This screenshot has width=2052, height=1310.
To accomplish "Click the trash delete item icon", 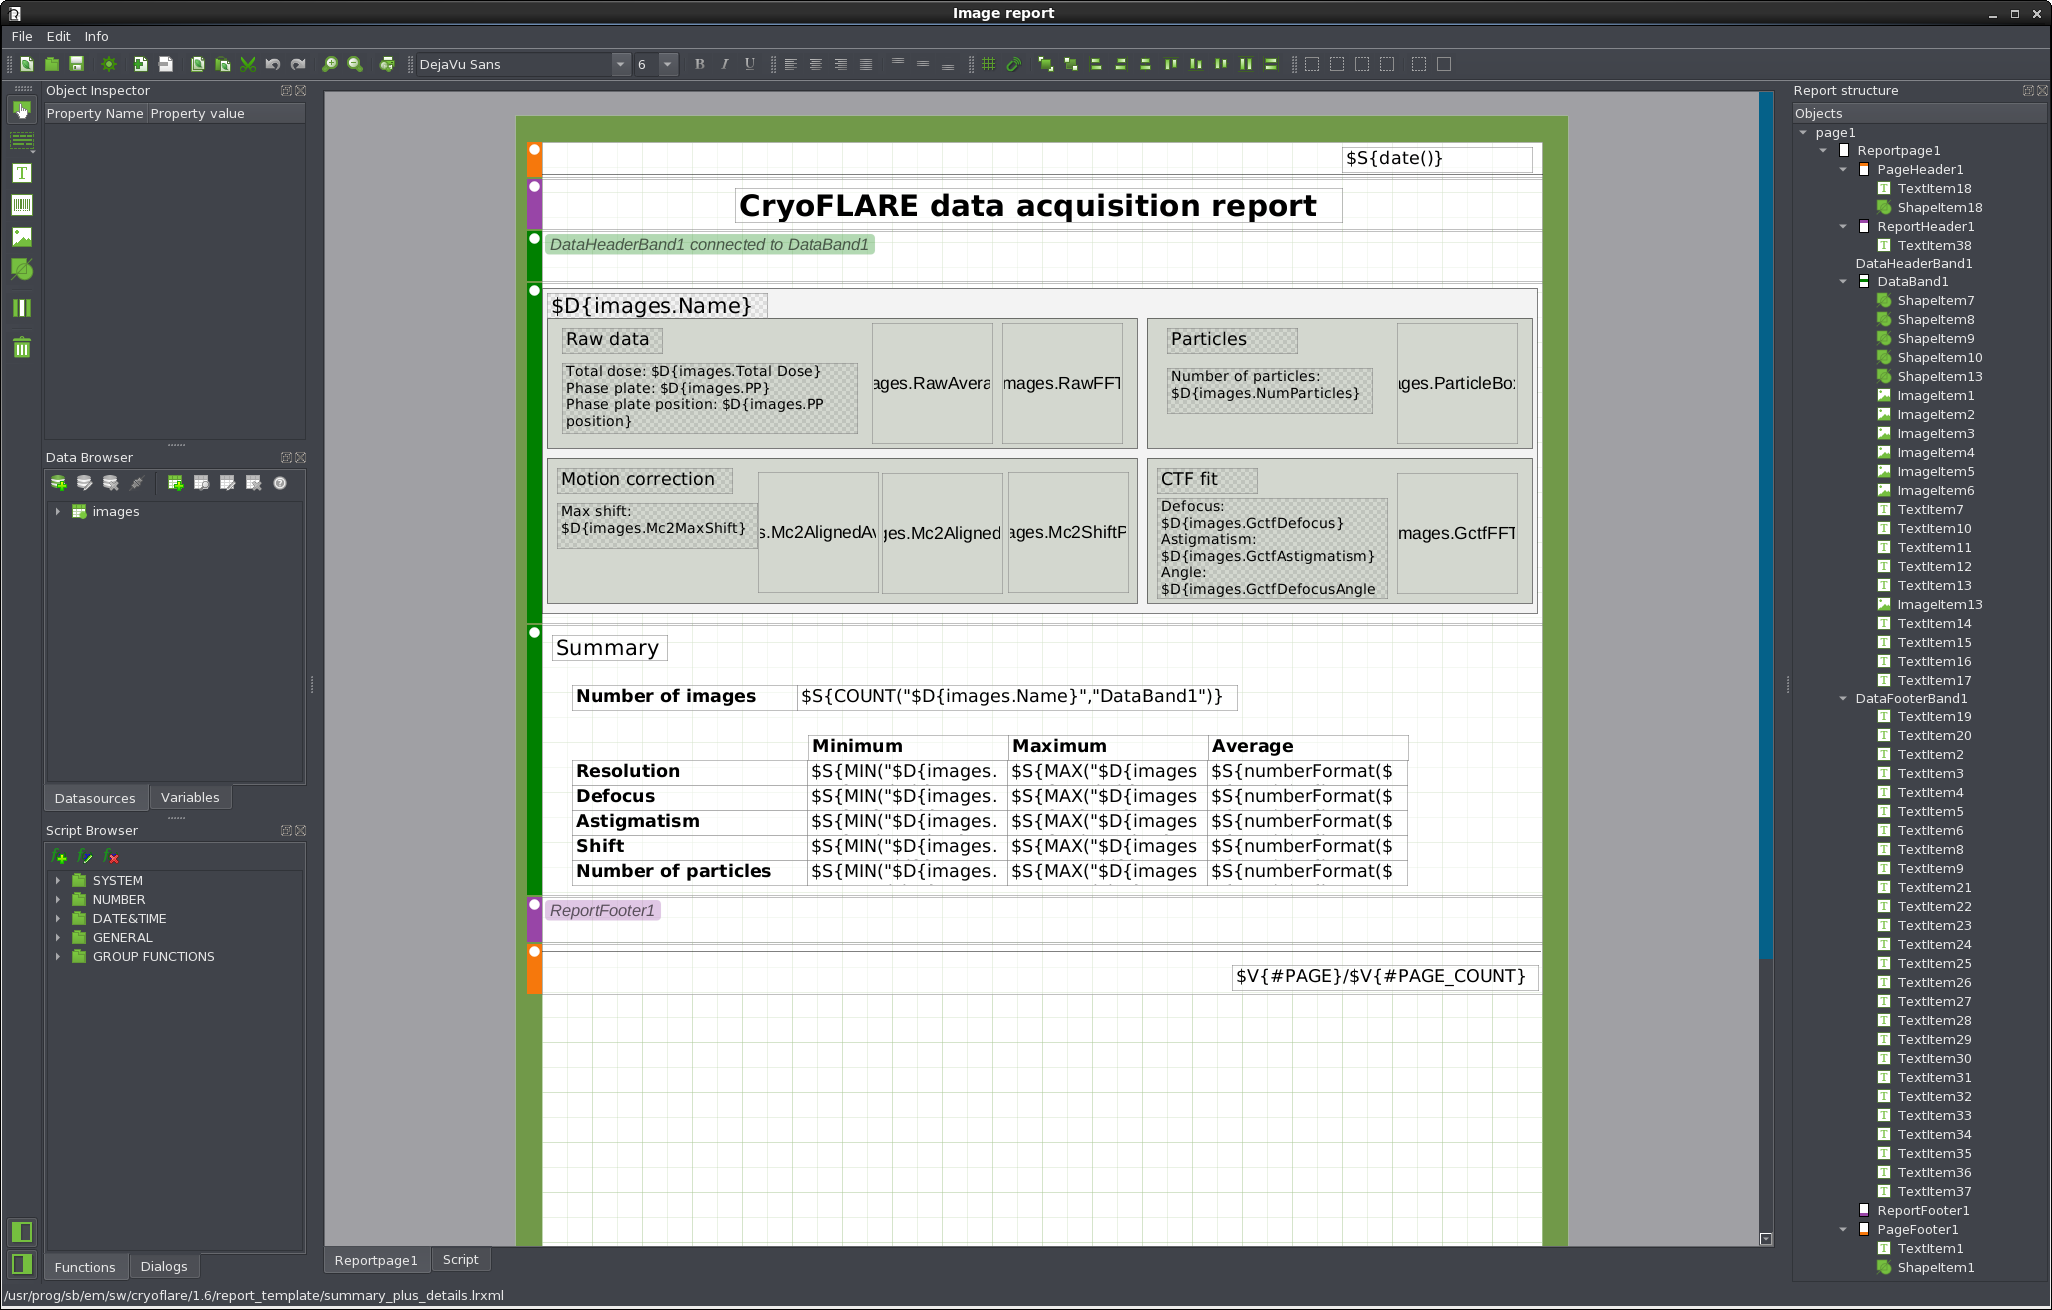I will click(22, 348).
